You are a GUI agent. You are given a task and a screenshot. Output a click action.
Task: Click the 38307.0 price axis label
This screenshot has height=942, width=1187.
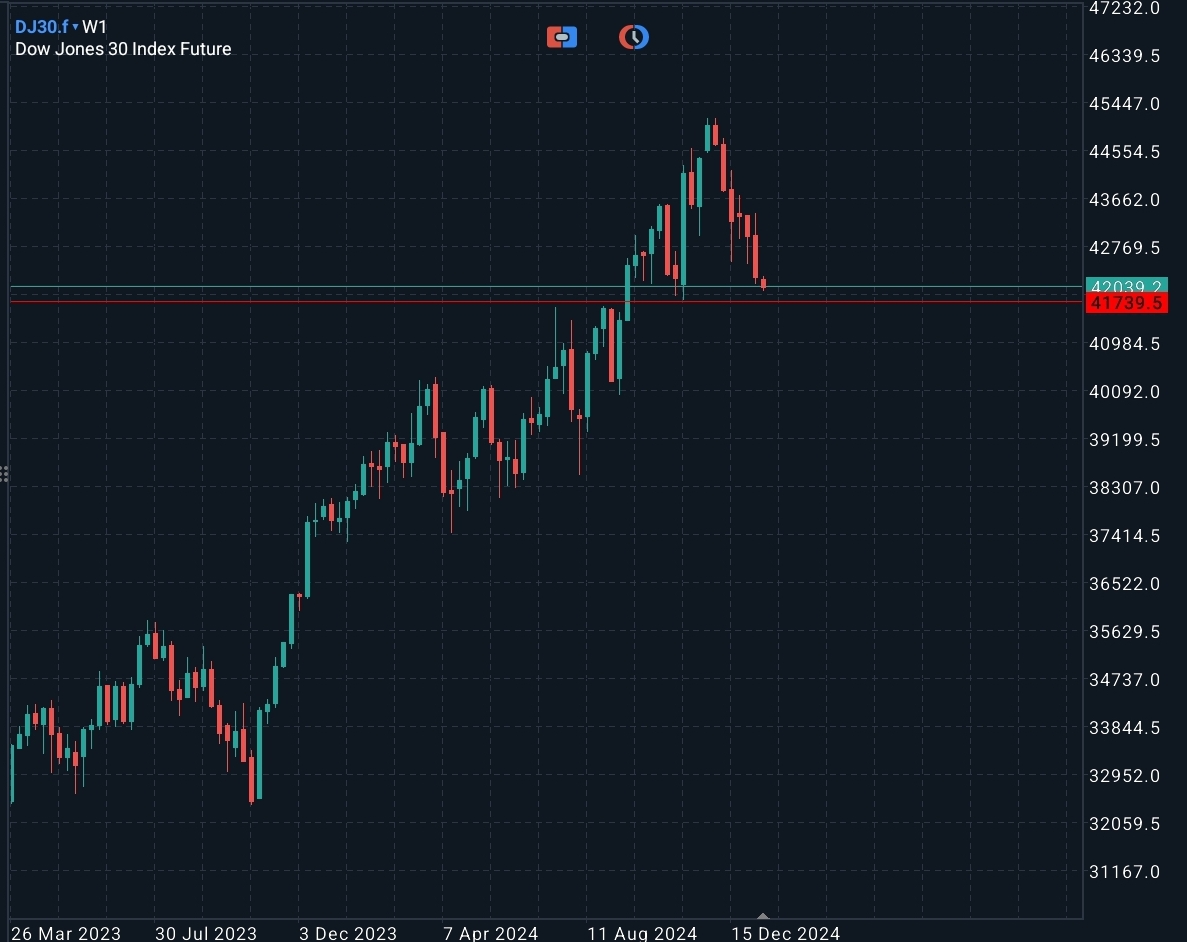point(1124,488)
